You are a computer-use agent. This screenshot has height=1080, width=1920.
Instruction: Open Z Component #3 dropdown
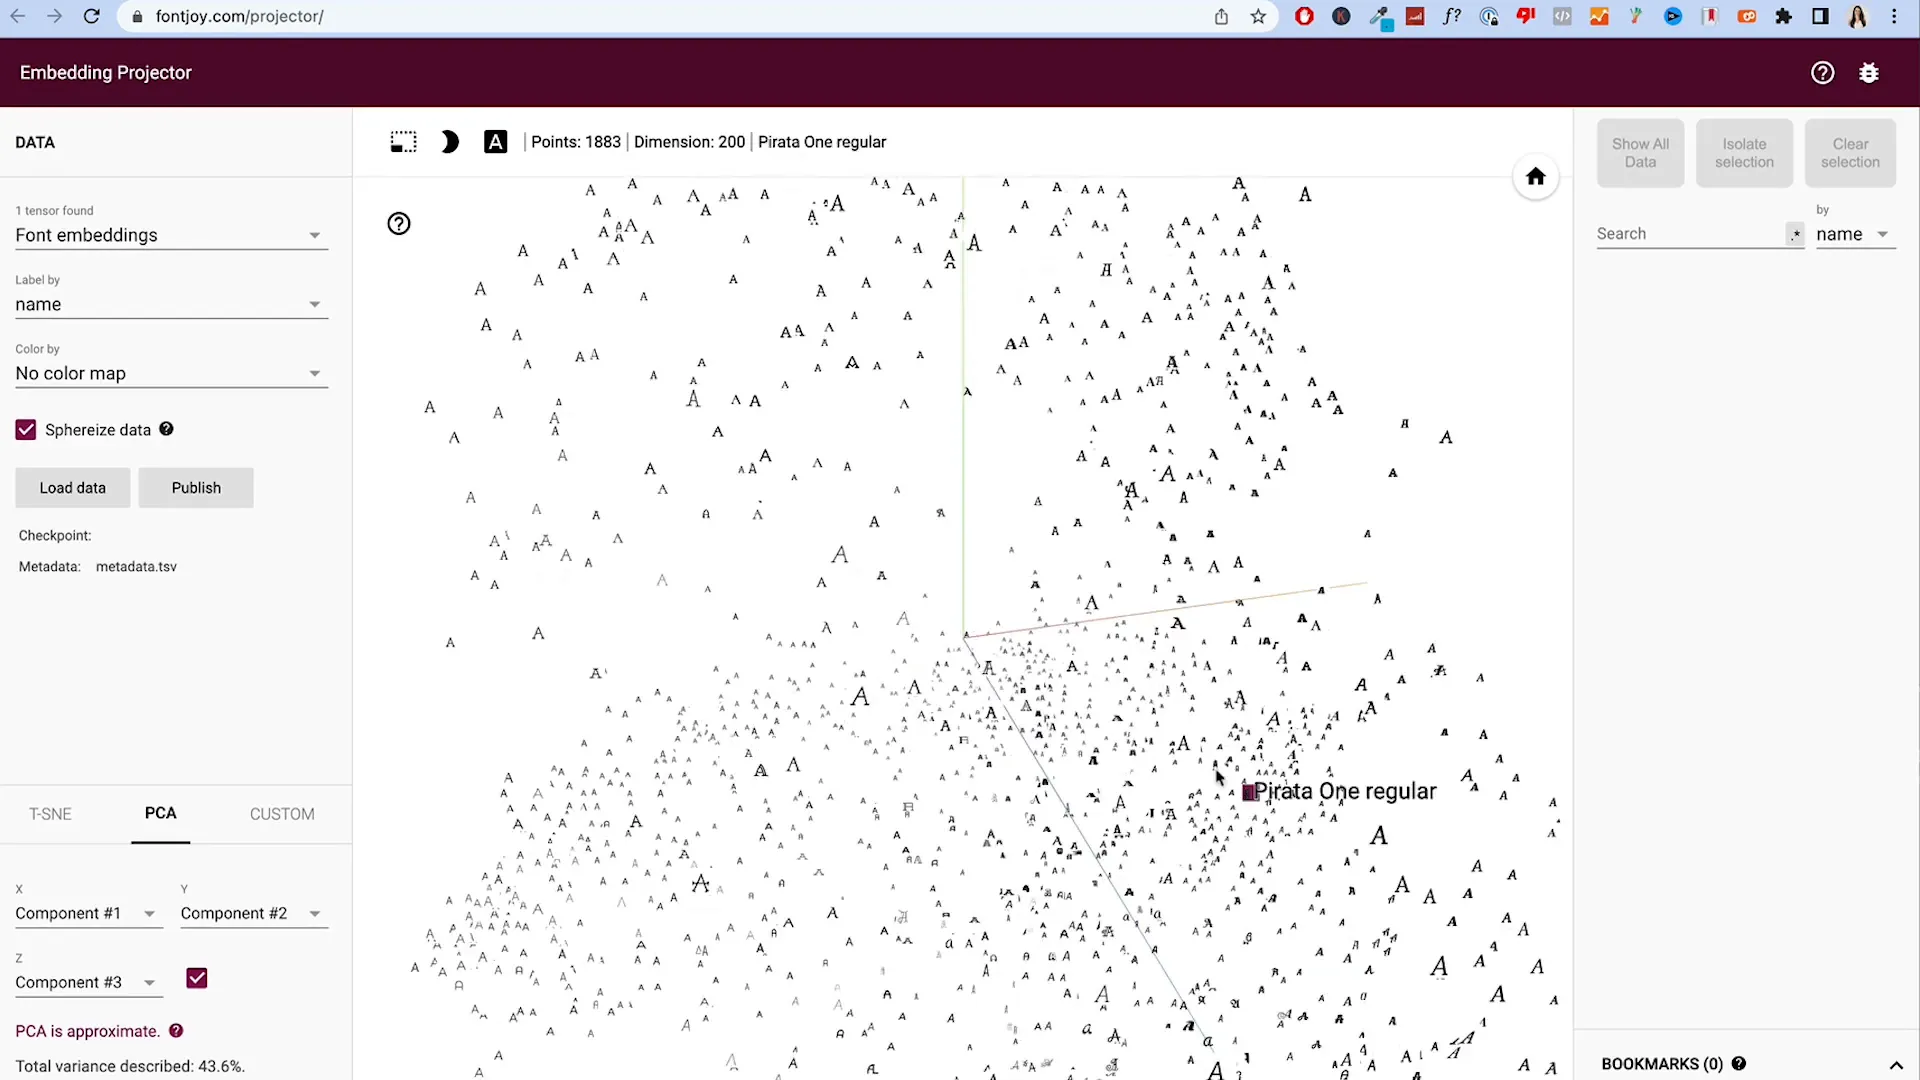click(x=88, y=983)
